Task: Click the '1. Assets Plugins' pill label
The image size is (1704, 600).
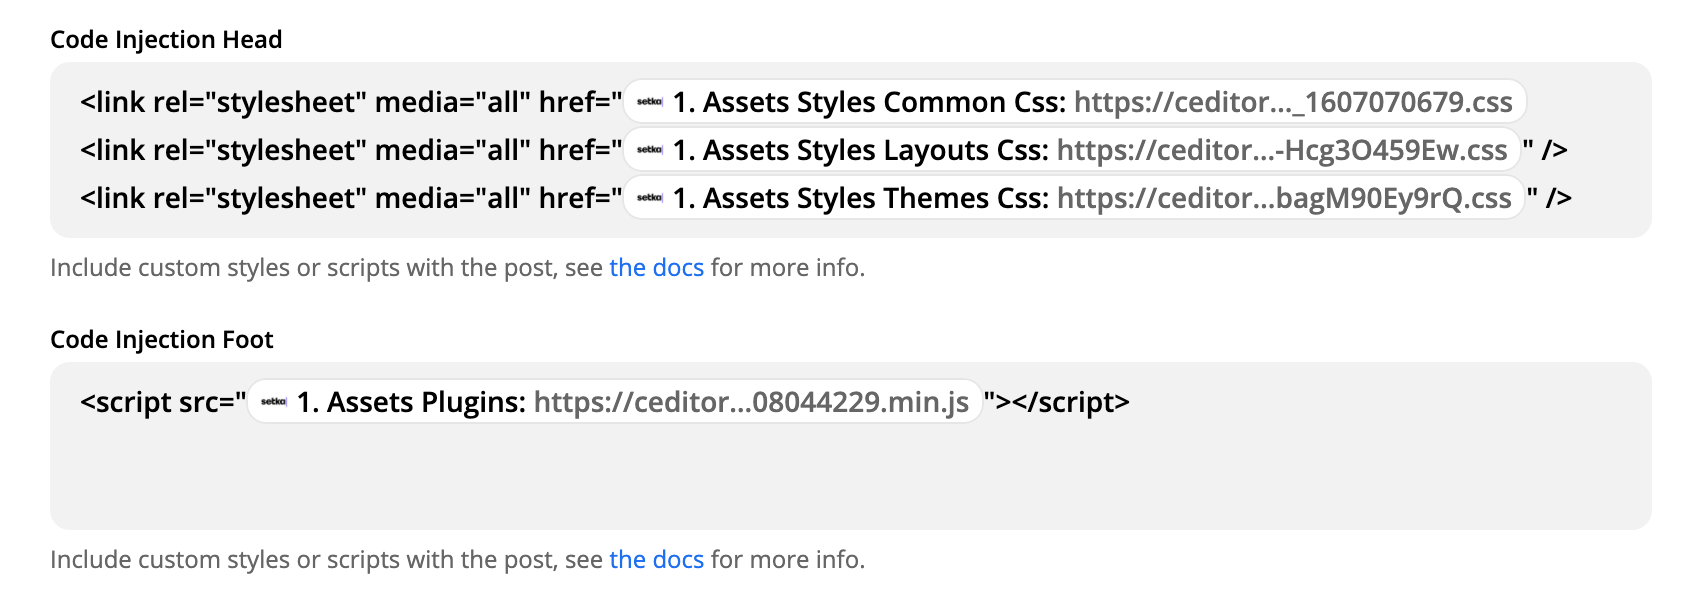Action: coord(411,402)
